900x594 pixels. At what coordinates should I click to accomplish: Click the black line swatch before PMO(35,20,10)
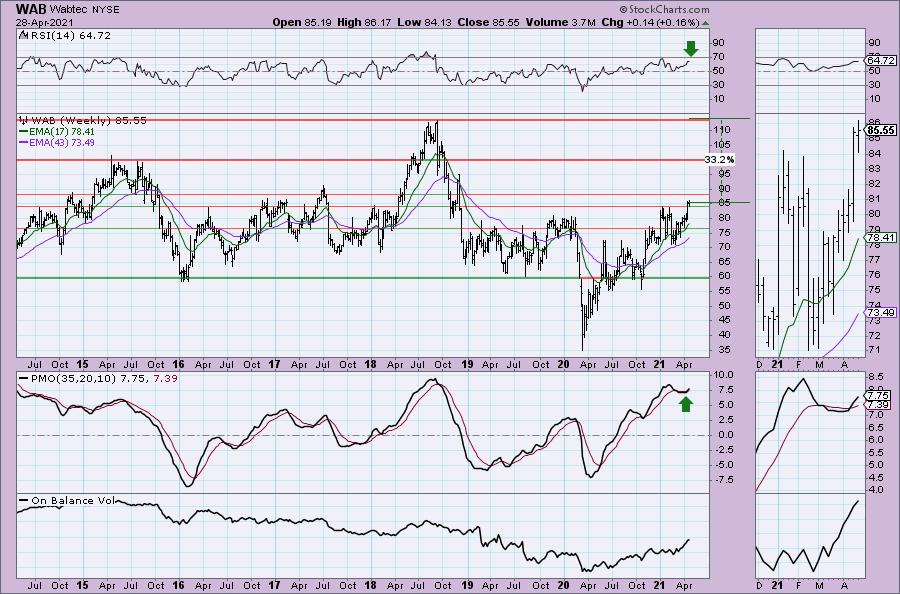(x=23, y=379)
